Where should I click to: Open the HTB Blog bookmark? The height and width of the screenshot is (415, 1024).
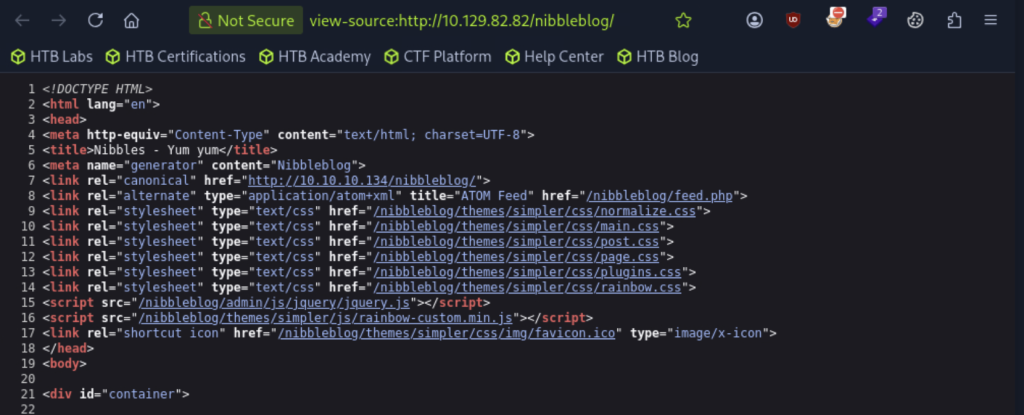click(x=658, y=57)
